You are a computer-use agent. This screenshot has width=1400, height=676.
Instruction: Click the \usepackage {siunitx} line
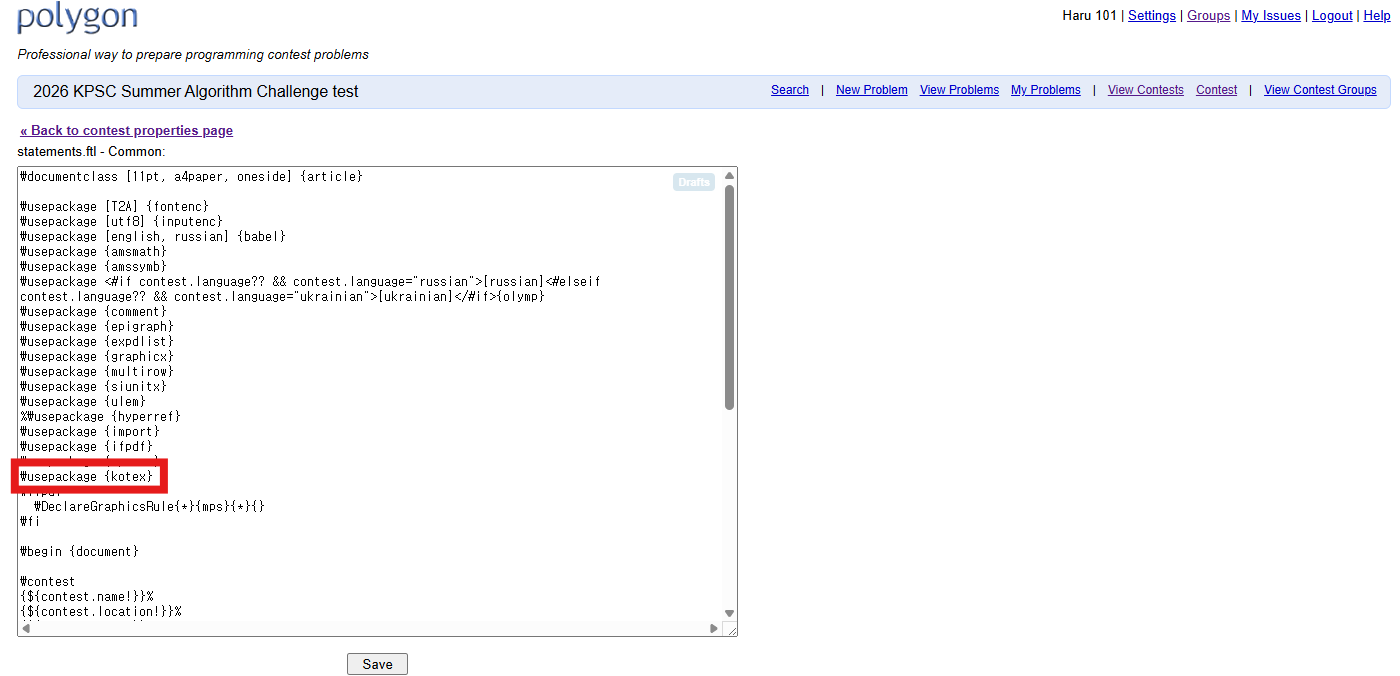click(x=94, y=387)
